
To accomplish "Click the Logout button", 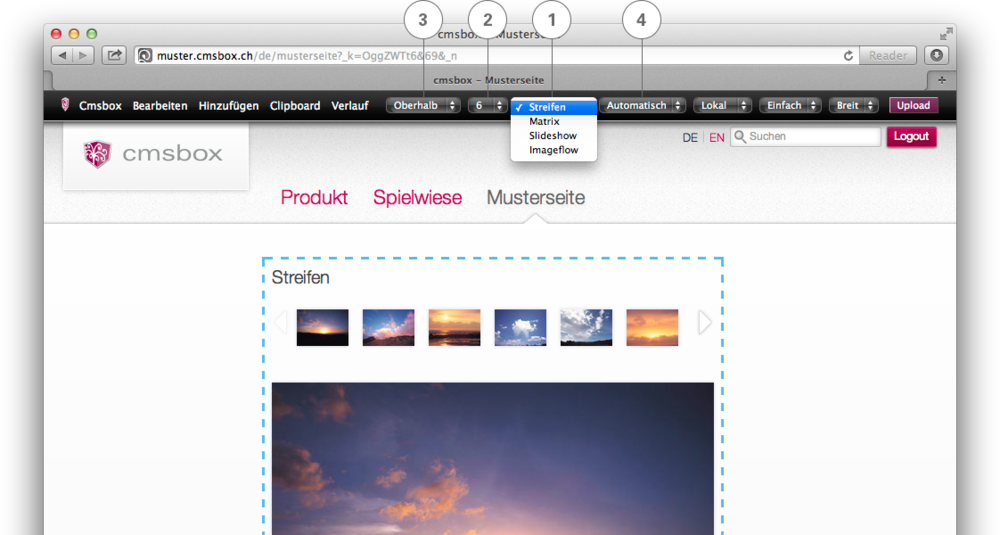I will click(911, 137).
